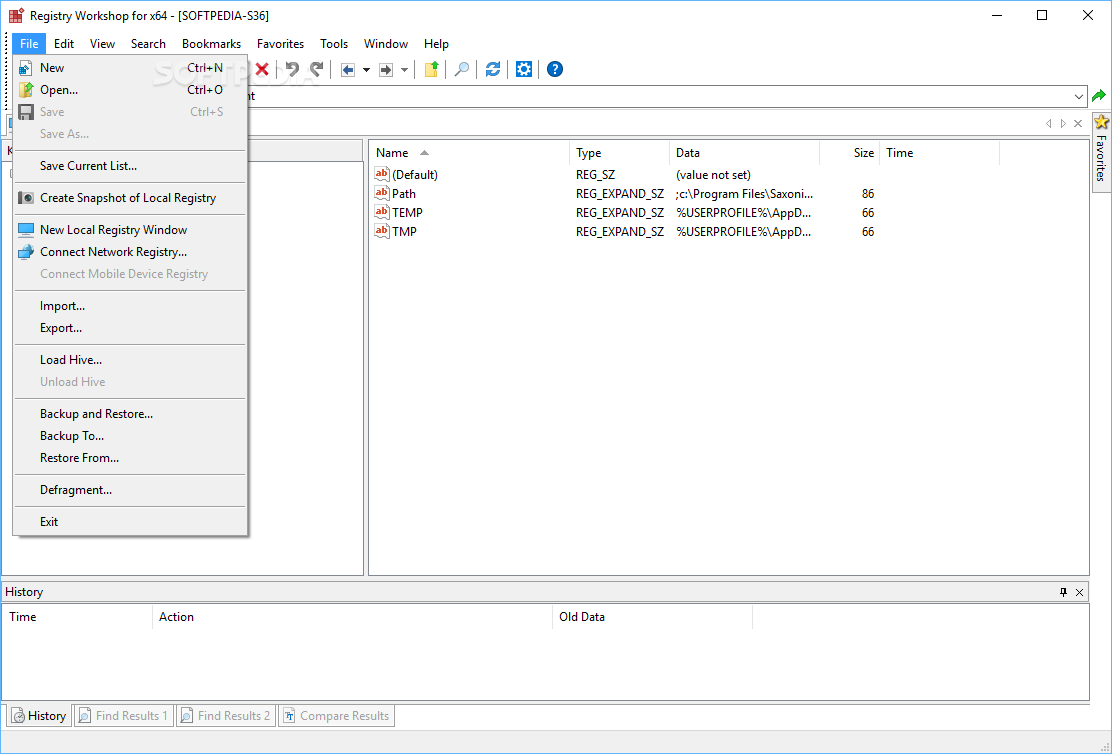Open the forward history dropdown arrow
This screenshot has width=1112, height=754.
(404, 70)
